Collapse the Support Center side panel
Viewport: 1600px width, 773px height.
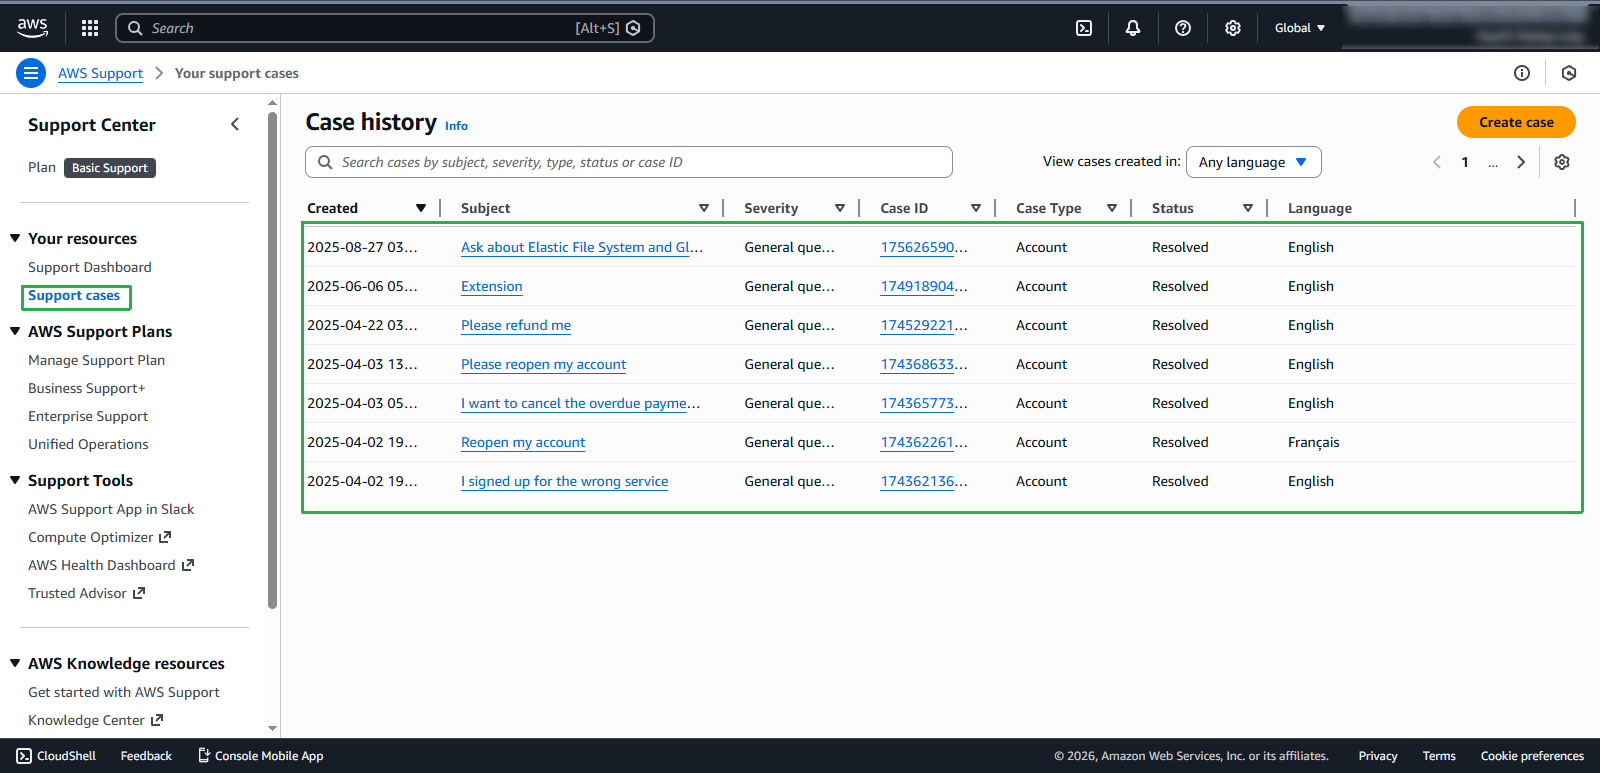235,124
